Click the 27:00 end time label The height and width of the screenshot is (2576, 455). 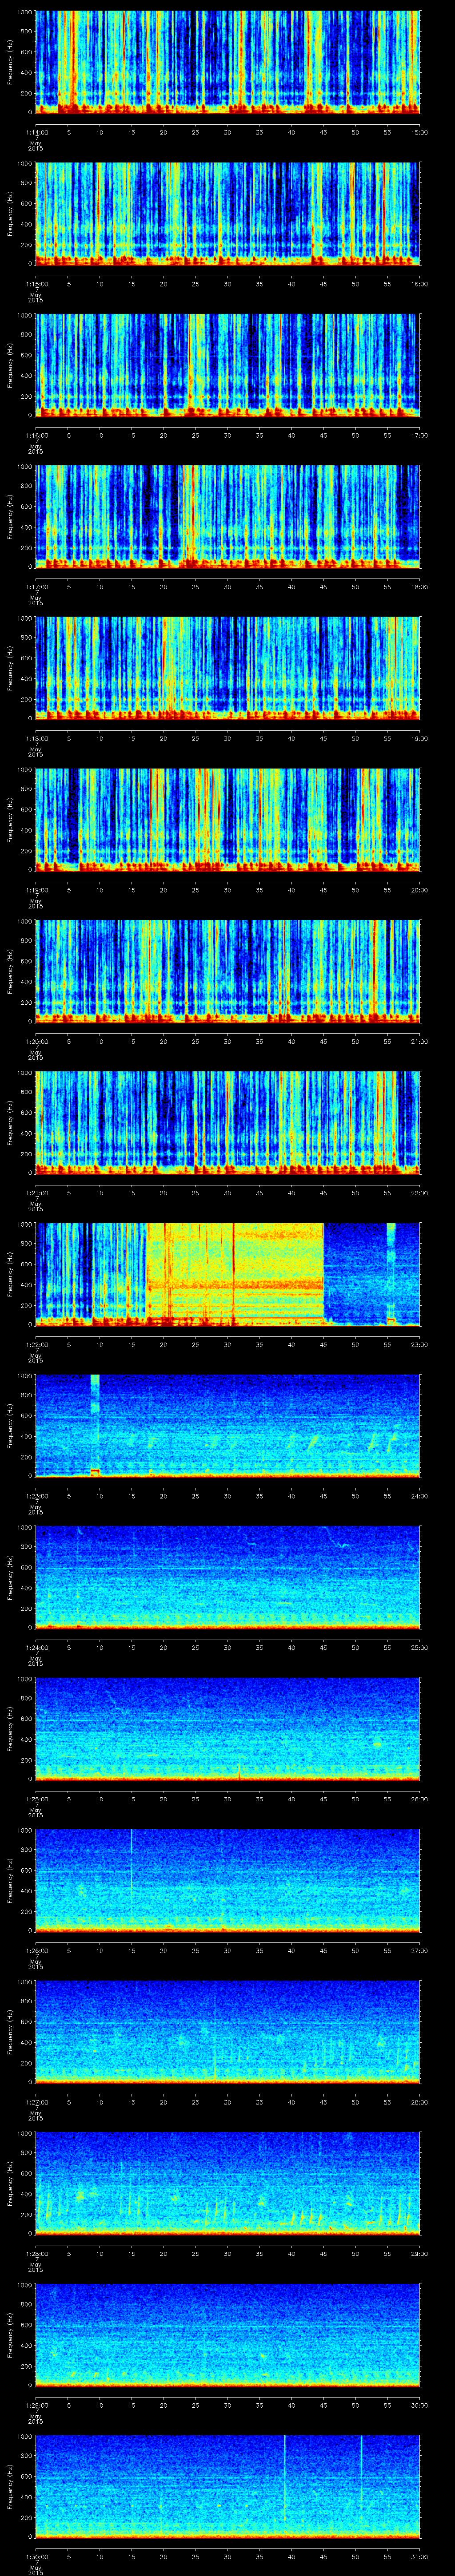pos(420,1950)
